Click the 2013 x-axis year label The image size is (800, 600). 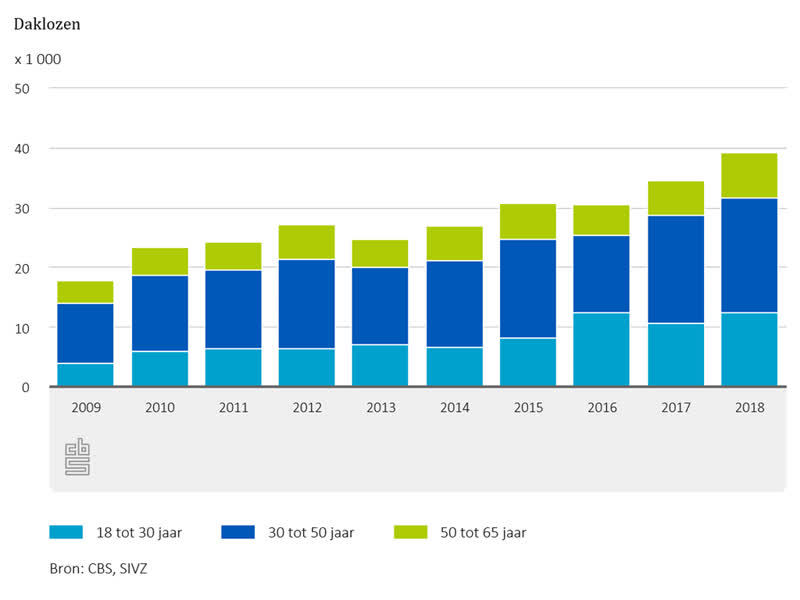click(379, 408)
